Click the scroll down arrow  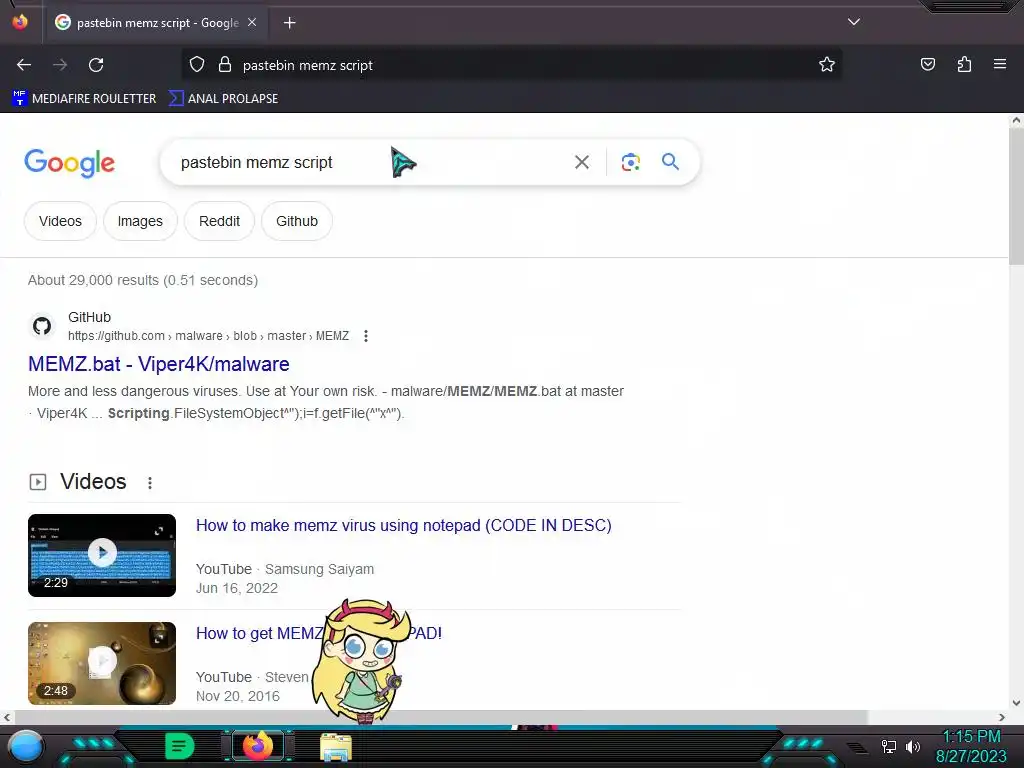tap(1016, 703)
